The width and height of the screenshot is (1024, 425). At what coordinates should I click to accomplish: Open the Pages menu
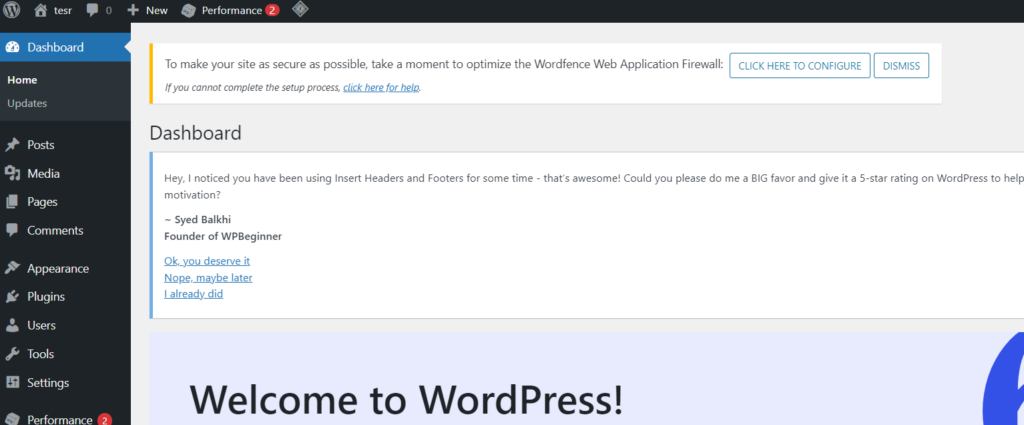(42, 202)
